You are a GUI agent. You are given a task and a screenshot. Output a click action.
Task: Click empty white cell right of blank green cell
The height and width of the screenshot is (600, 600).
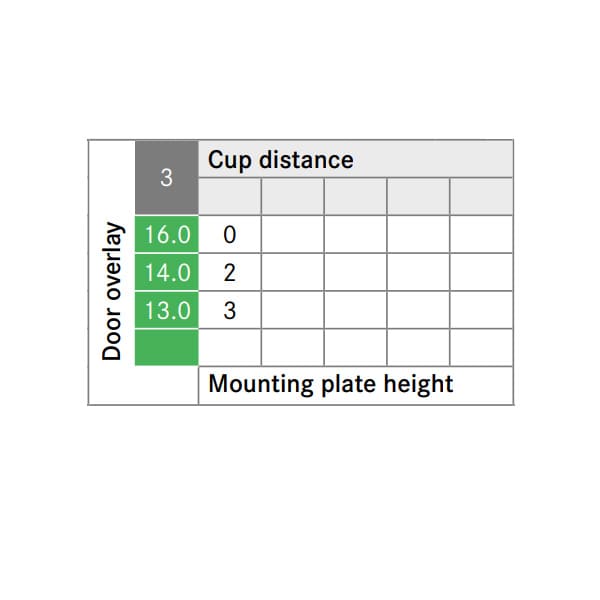[230, 347]
